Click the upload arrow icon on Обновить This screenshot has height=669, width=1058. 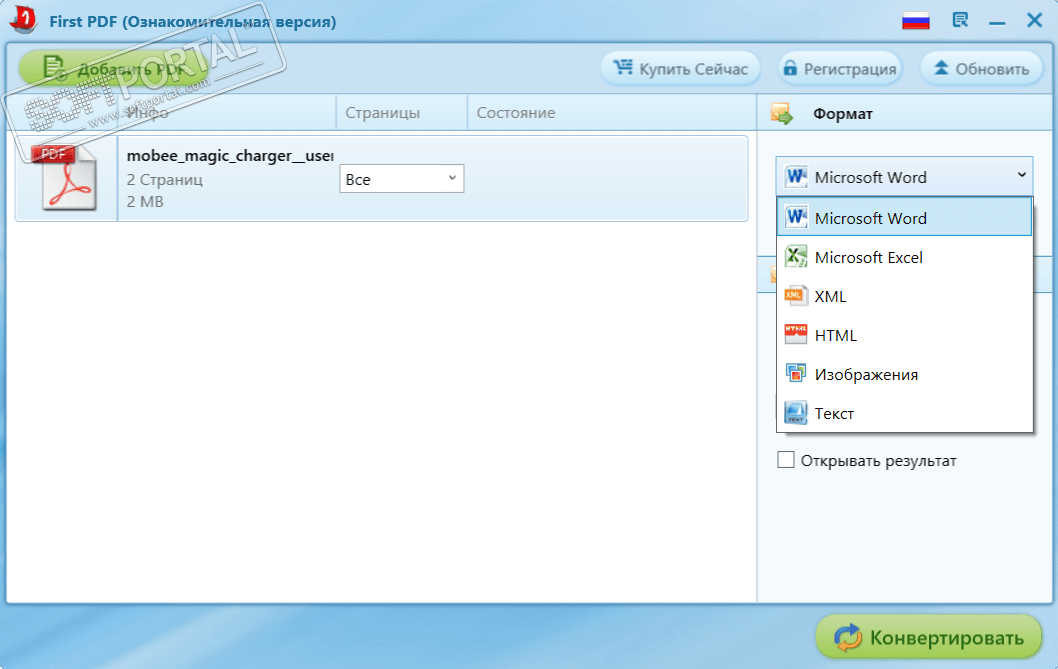pos(941,68)
